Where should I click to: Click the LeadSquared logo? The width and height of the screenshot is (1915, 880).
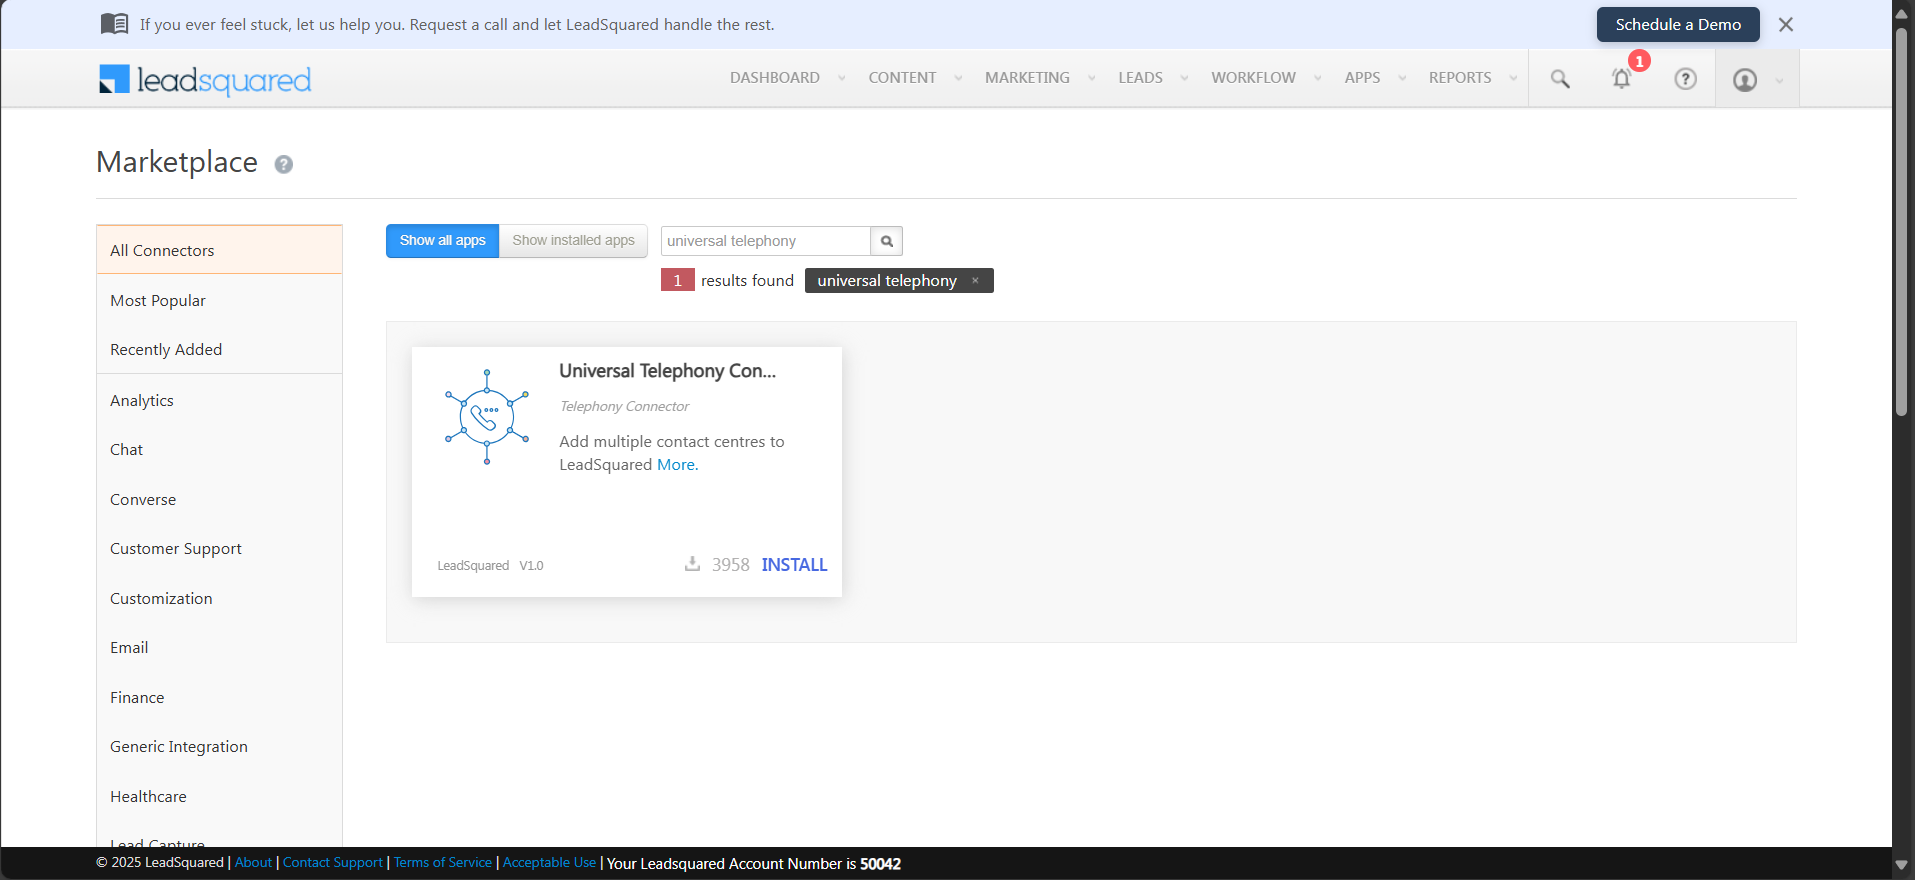[x=205, y=80]
